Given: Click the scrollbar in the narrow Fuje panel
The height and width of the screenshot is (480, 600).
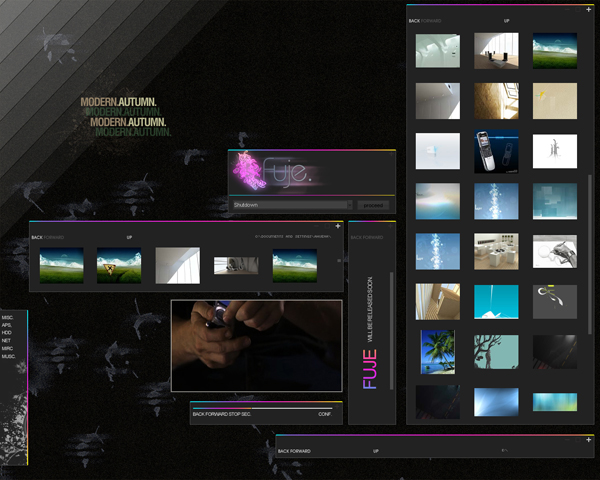Looking at the screenshot, I should coord(391,331).
